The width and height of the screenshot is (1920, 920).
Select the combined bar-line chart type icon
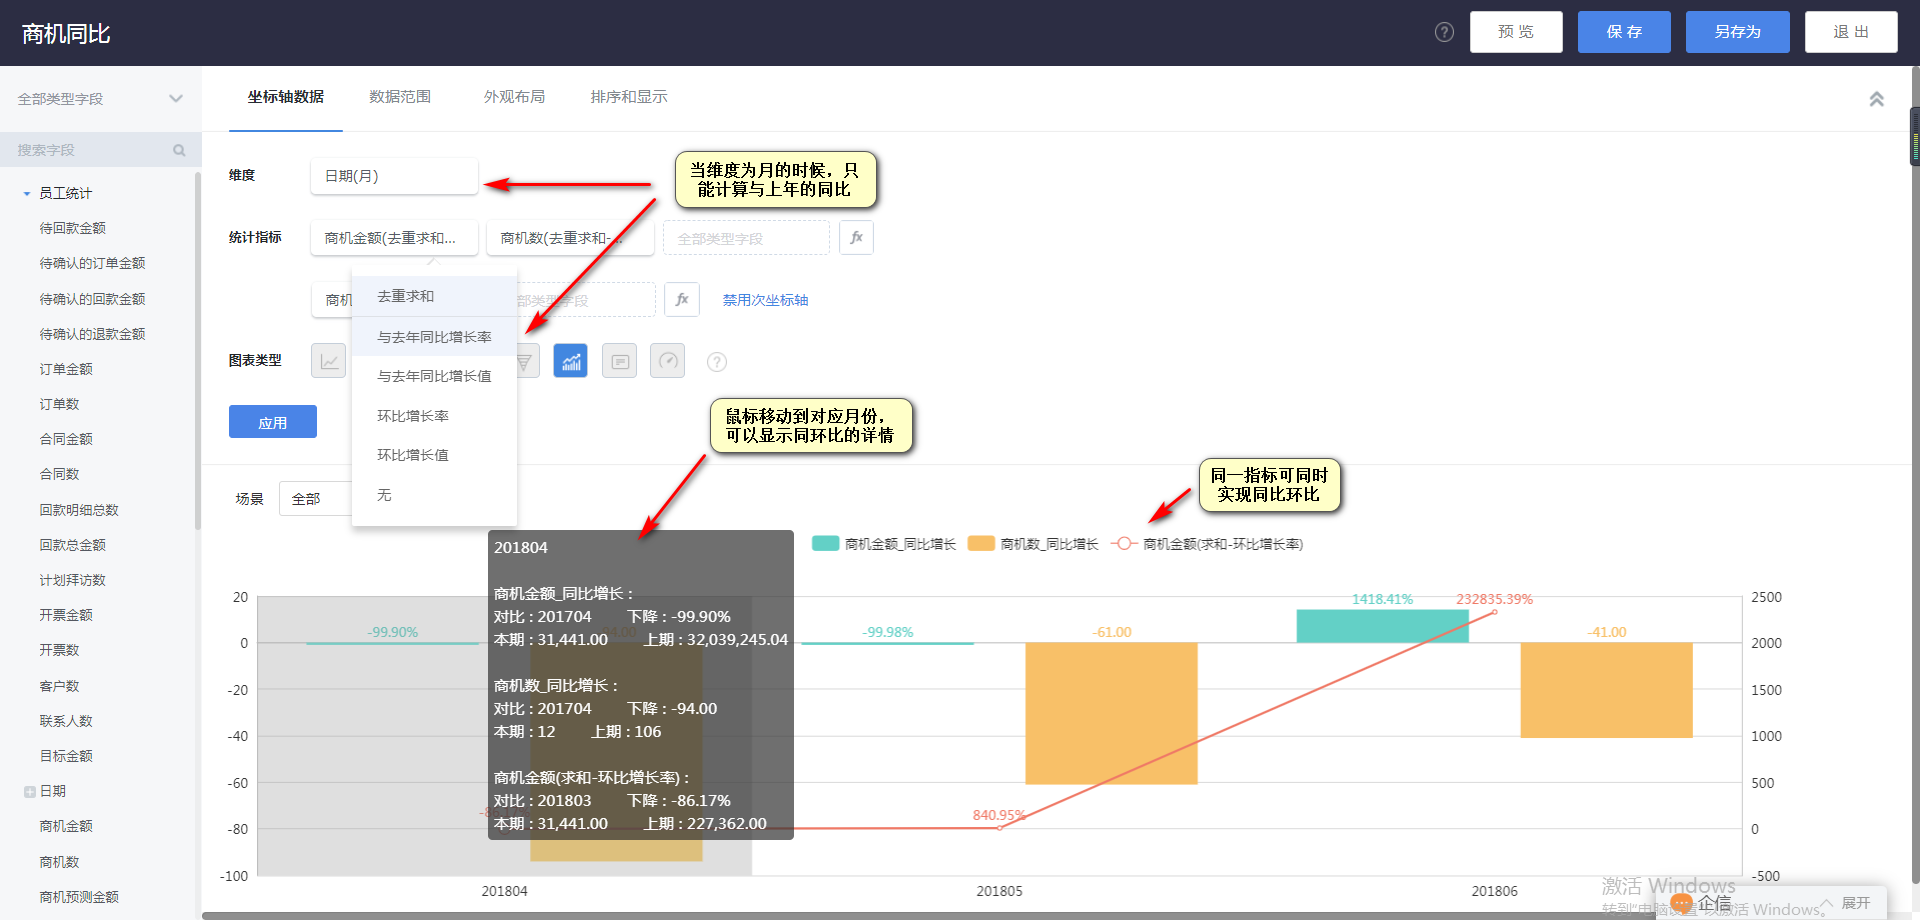[571, 361]
